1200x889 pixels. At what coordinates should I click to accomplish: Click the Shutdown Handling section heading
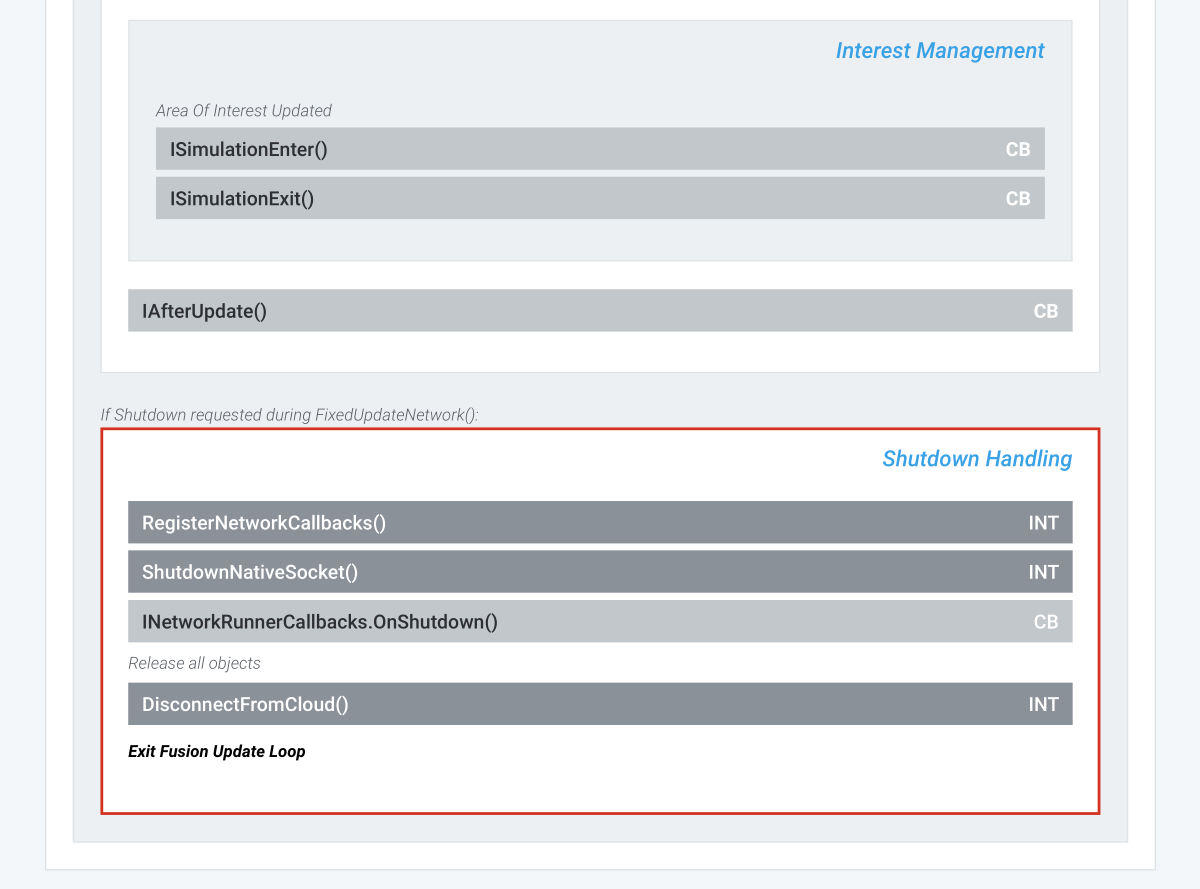(976, 459)
